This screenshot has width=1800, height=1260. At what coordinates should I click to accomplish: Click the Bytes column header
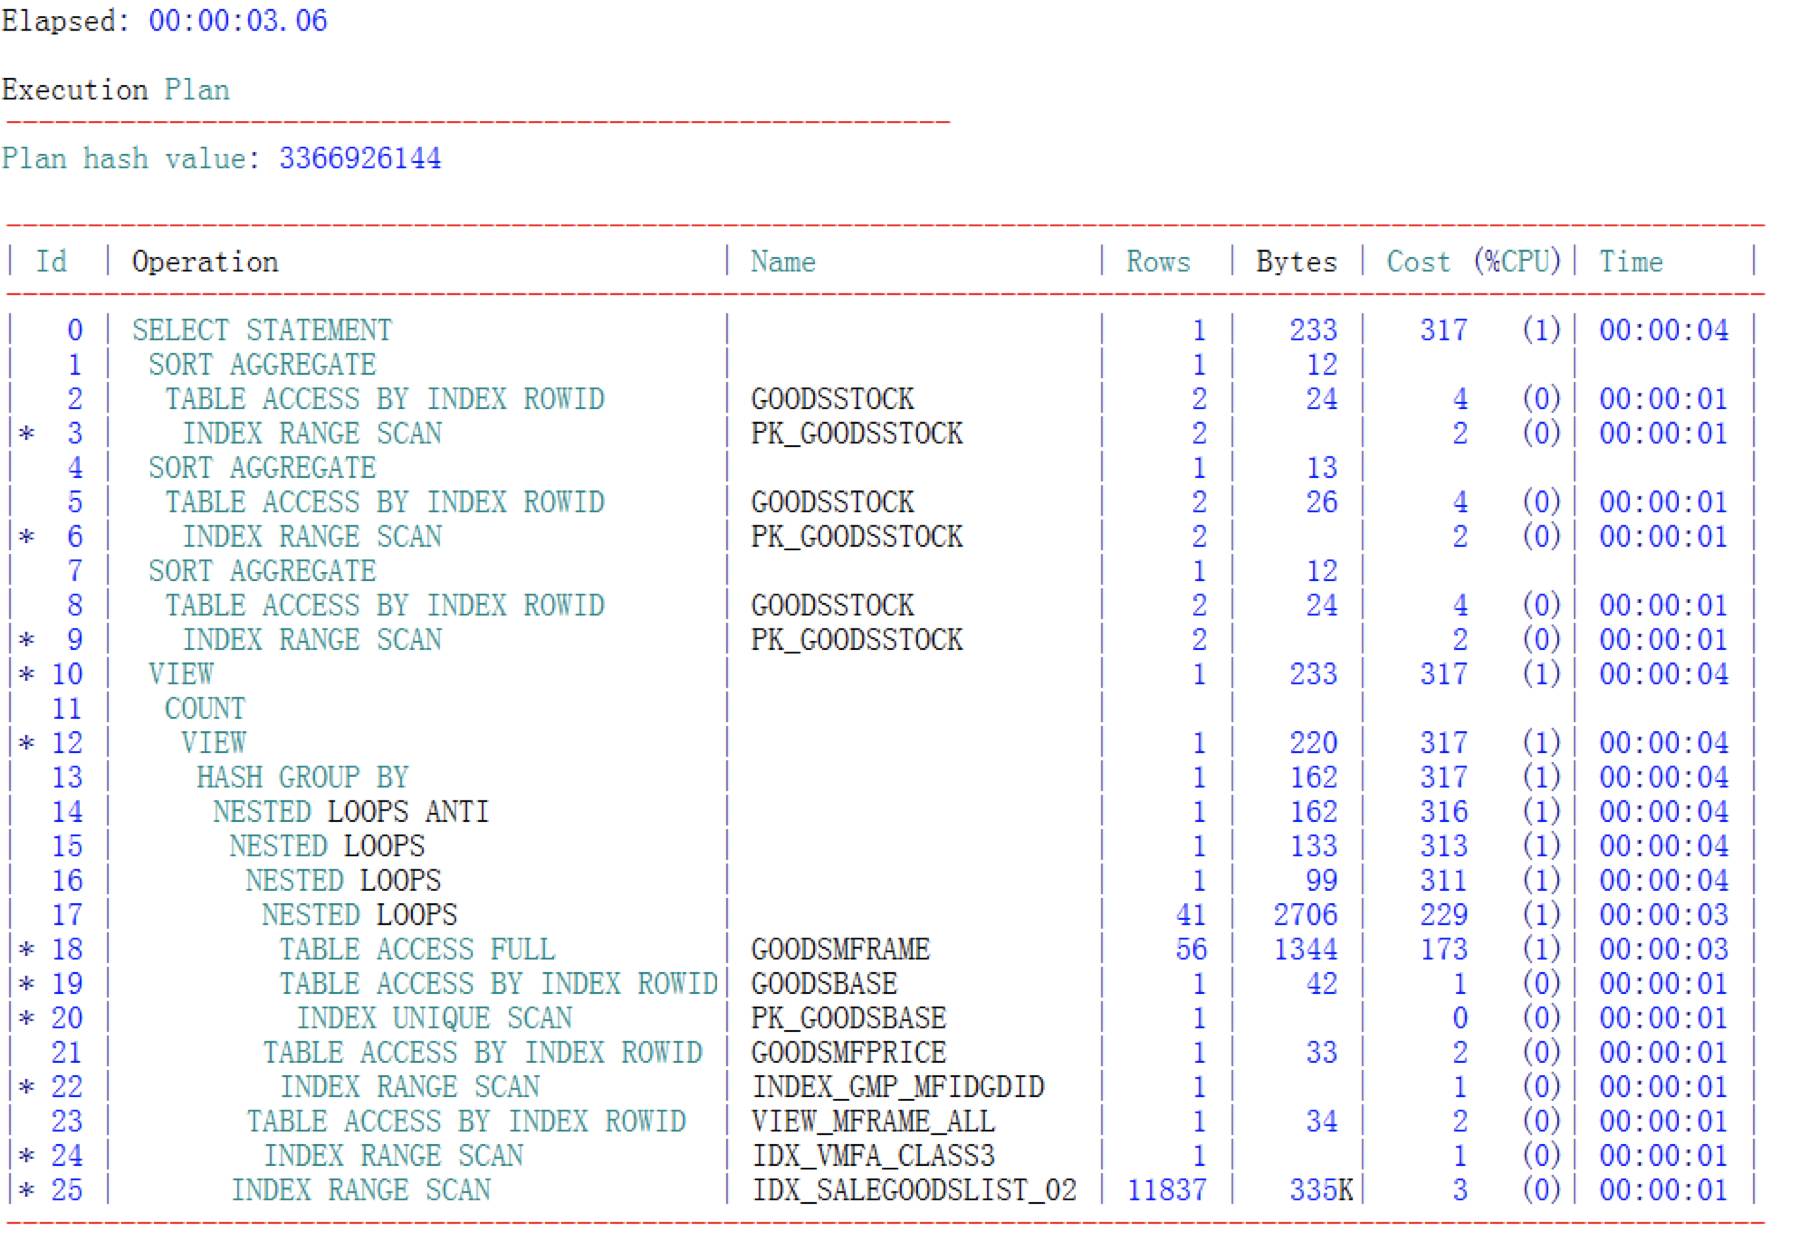1297,262
